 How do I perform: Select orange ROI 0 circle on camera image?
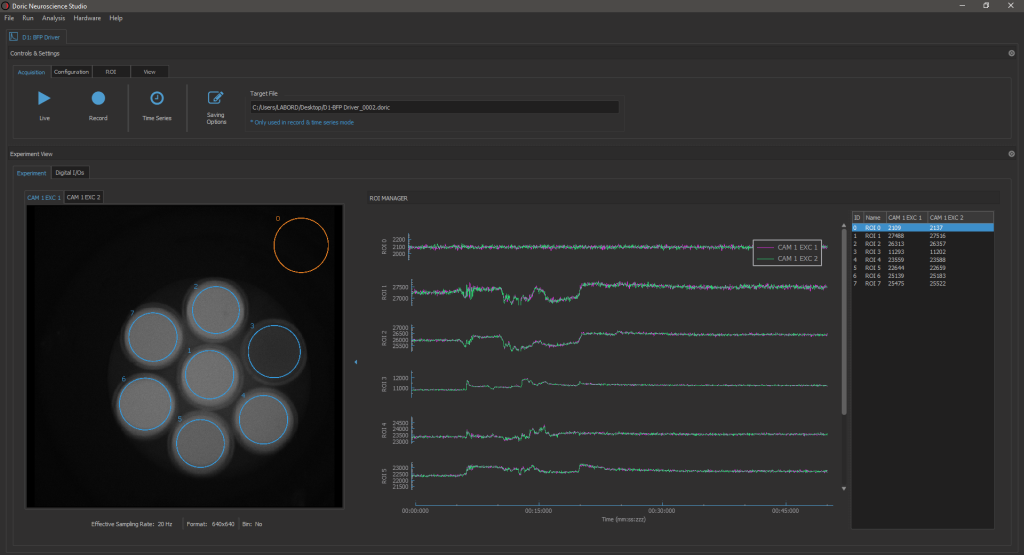(301, 246)
